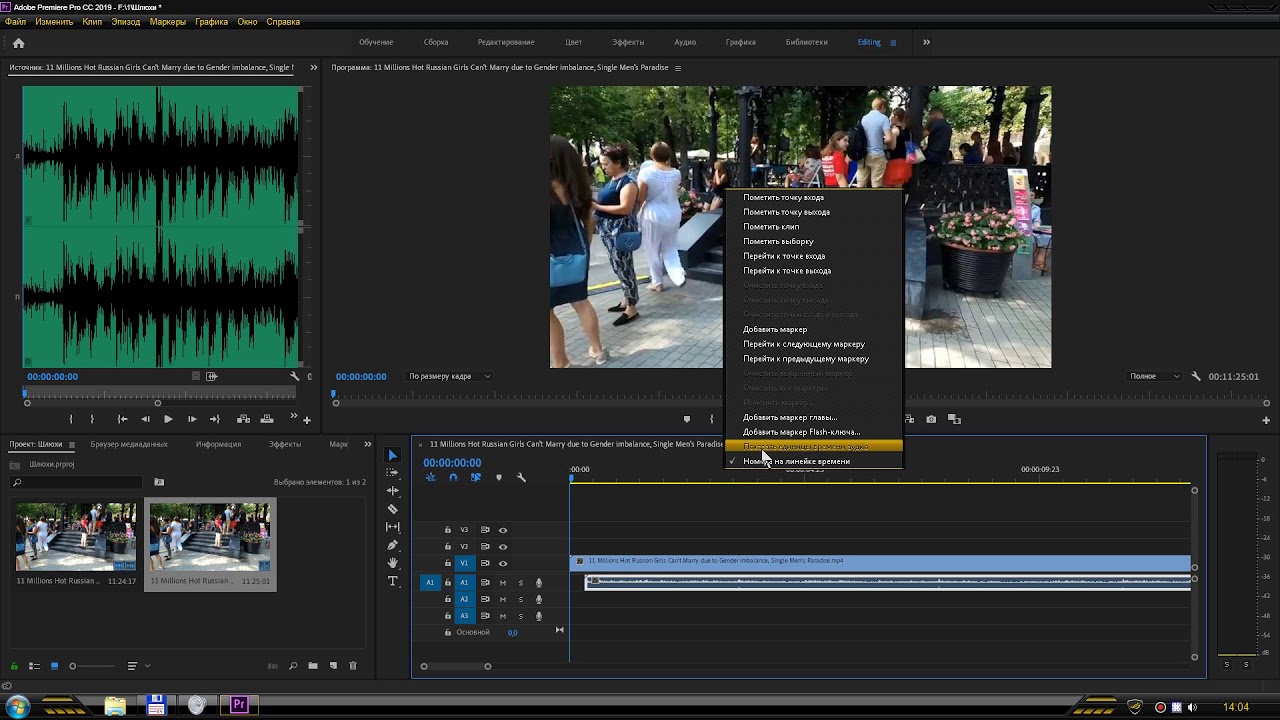Image resolution: width=1280 pixels, height=720 pixels.
Task: Select the Razor tool
Action: [392, 508]
